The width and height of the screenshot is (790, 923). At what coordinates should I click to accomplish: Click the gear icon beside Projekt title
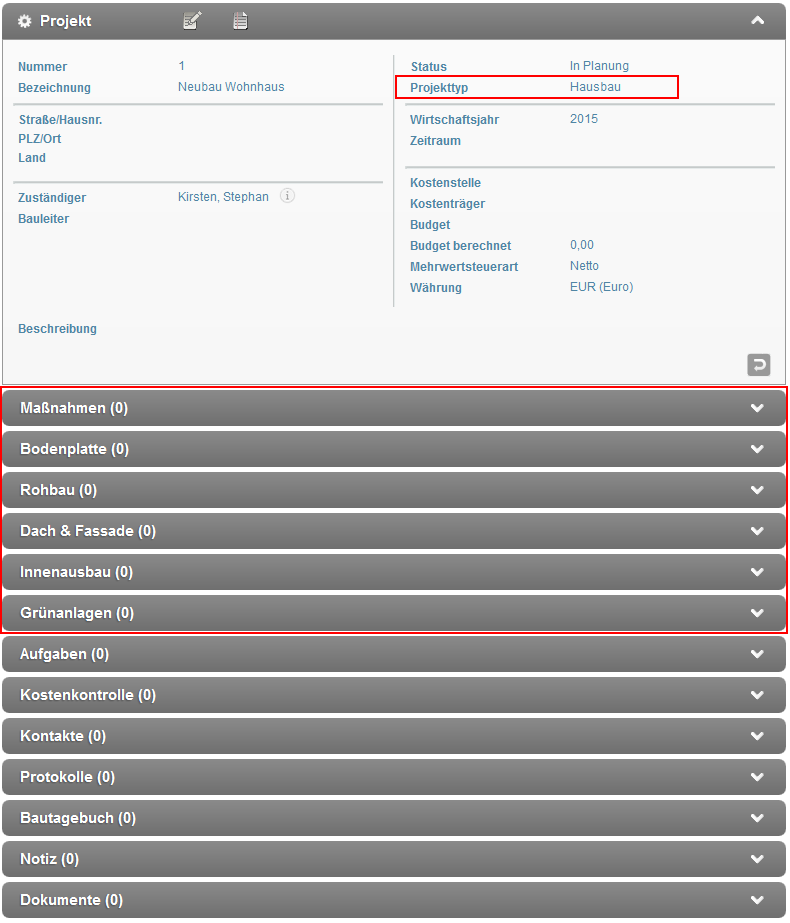tap(25, 21)
